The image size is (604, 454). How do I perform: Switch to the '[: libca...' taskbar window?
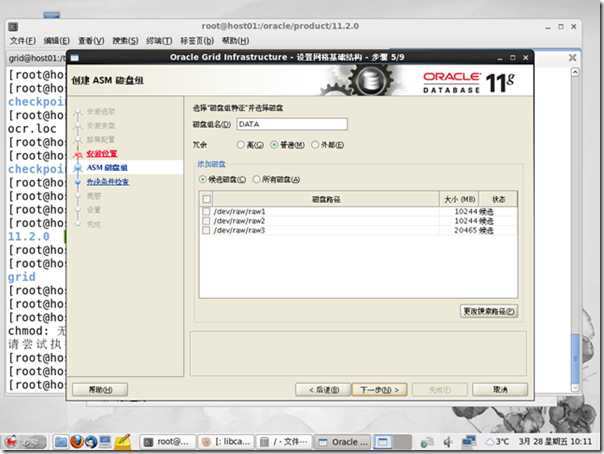[227, 442]
